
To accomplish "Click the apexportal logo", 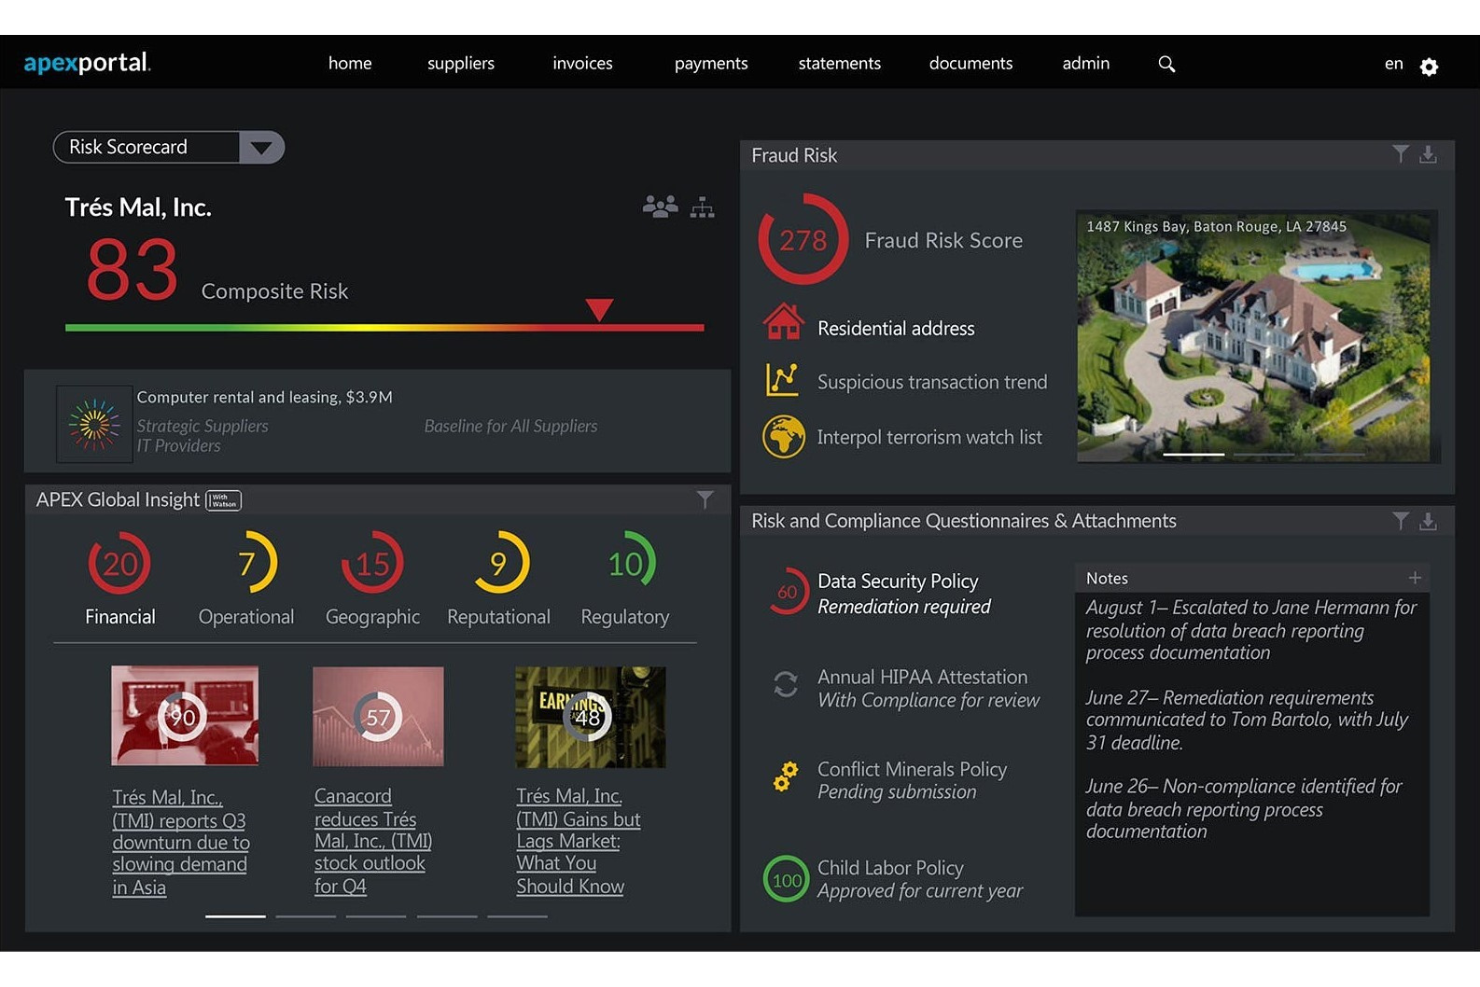I will (87, 63).
